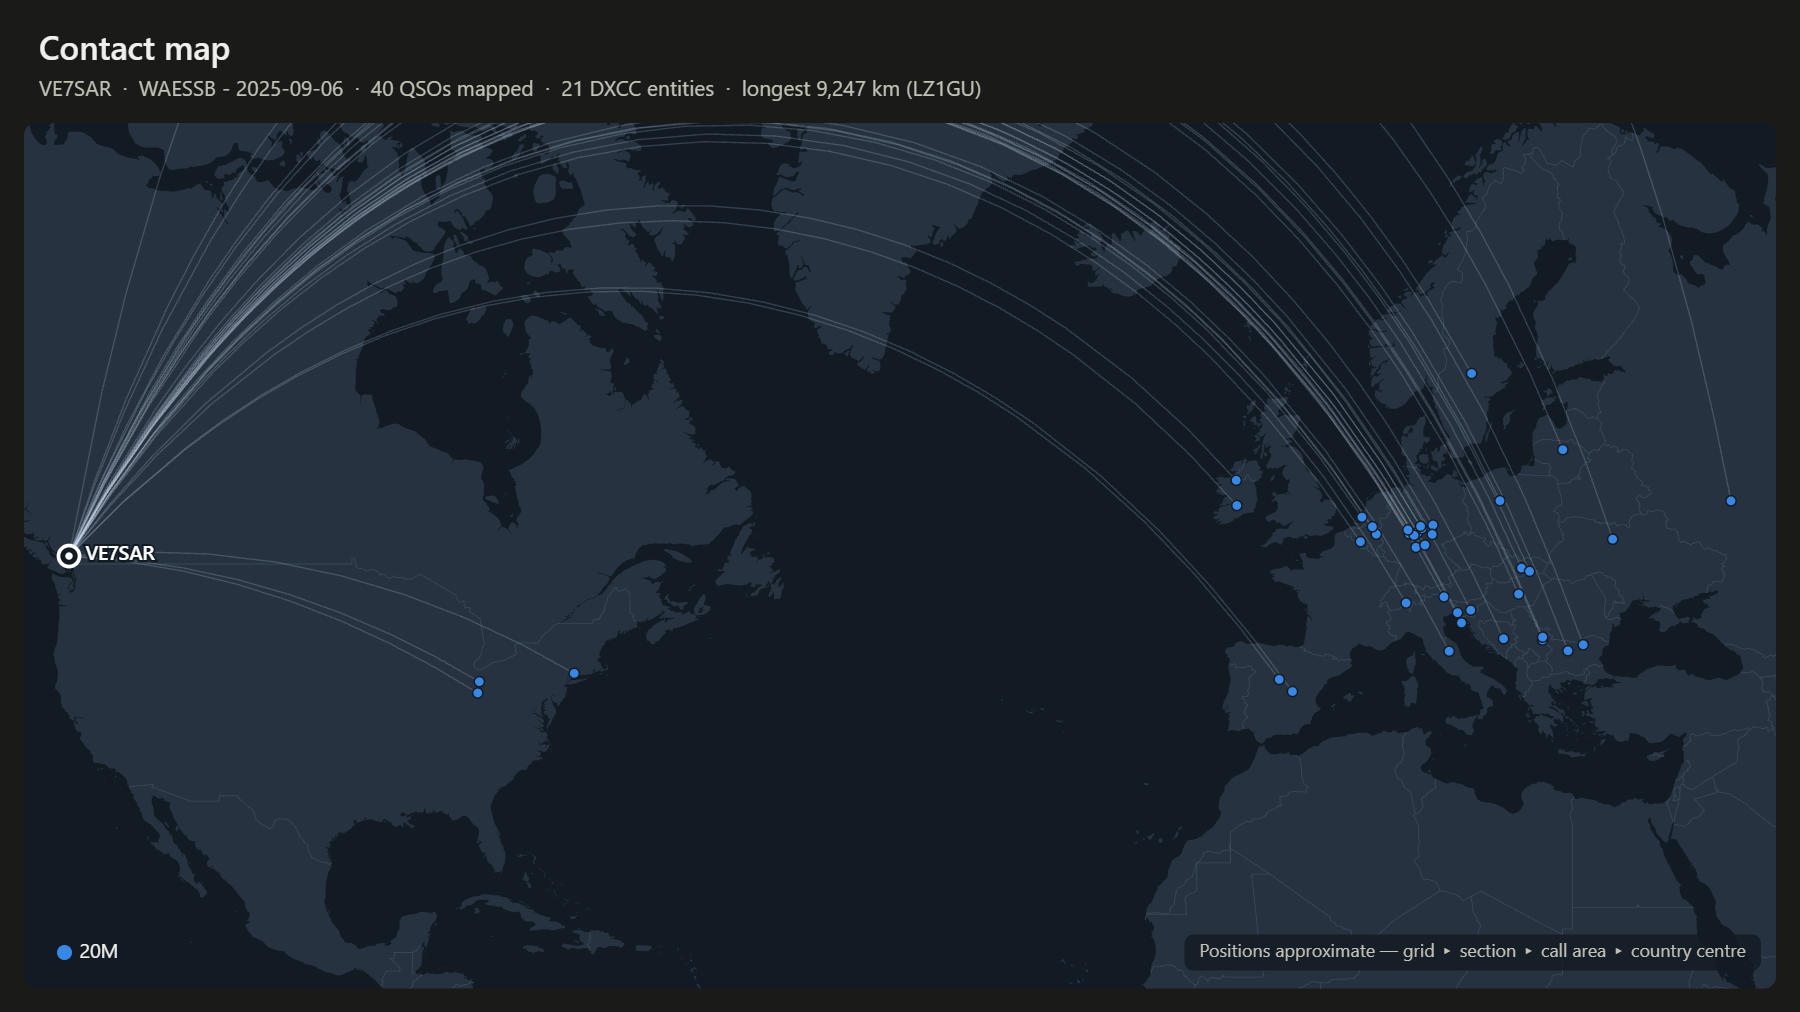Image resolution: width=1800 pixels, height=1012 pixels.
Task: Select the 20M band legend dot
Action: [64, 952]
